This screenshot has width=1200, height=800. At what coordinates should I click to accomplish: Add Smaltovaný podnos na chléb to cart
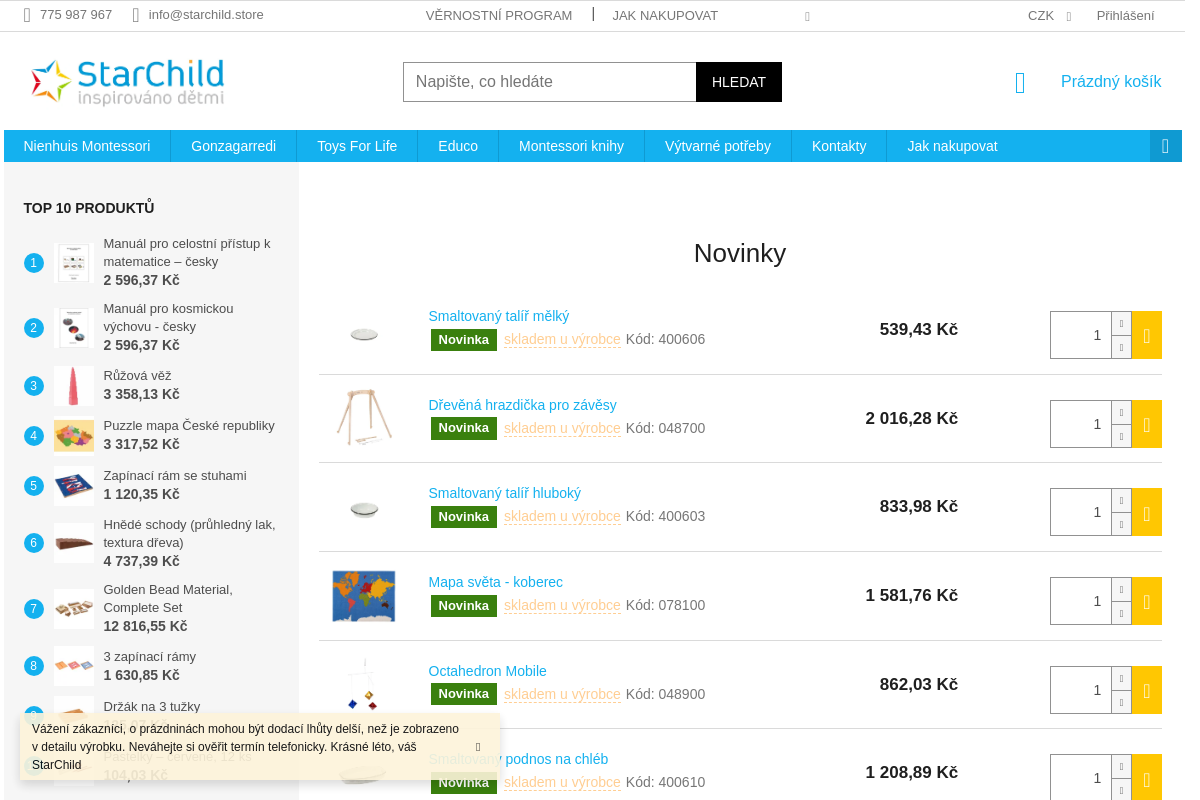(x=1146, y=777)
